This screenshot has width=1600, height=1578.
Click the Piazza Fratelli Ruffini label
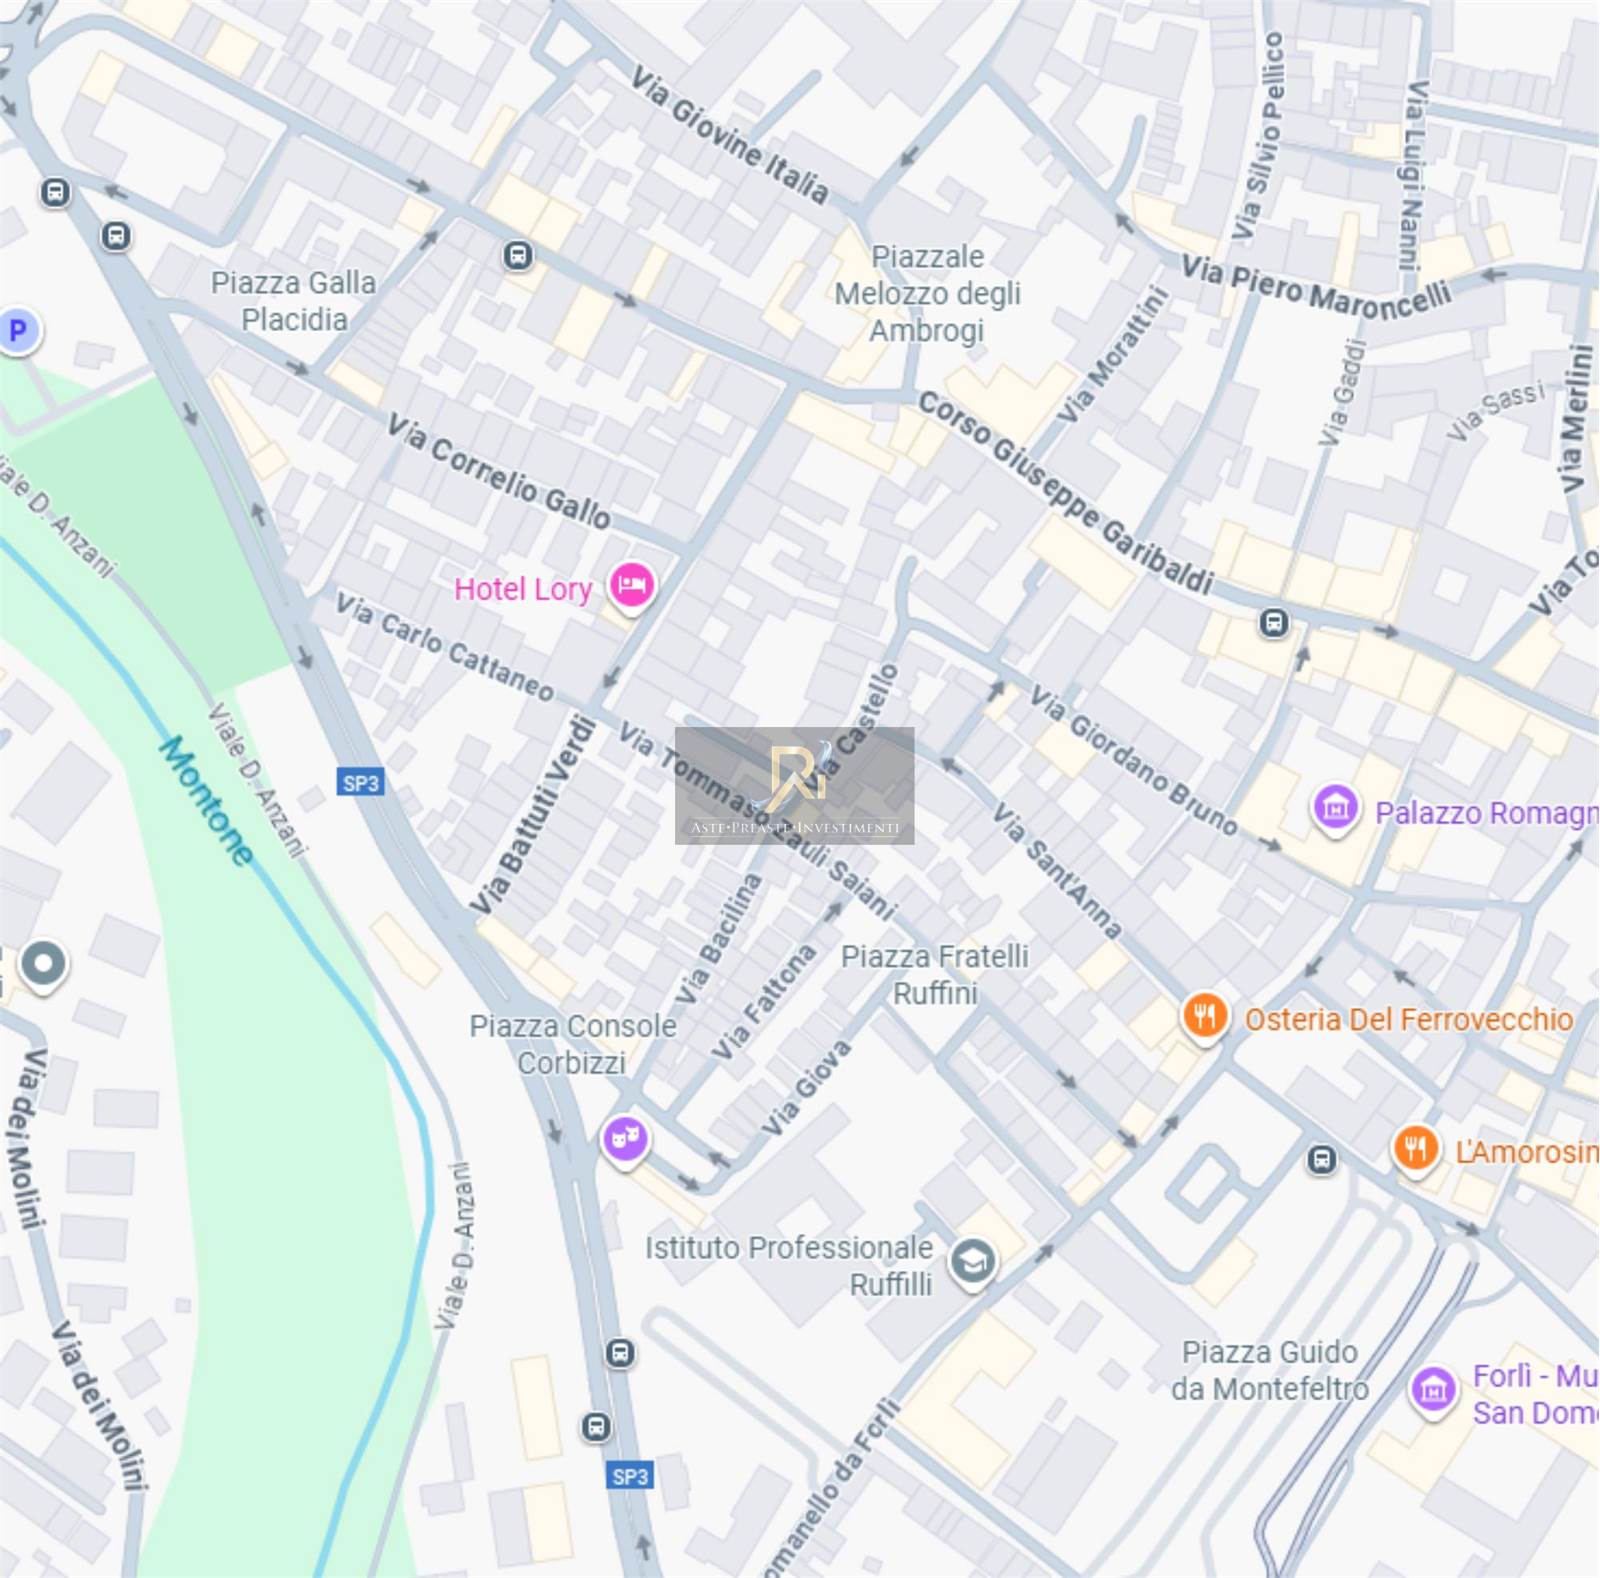click(x=935, y=975)
